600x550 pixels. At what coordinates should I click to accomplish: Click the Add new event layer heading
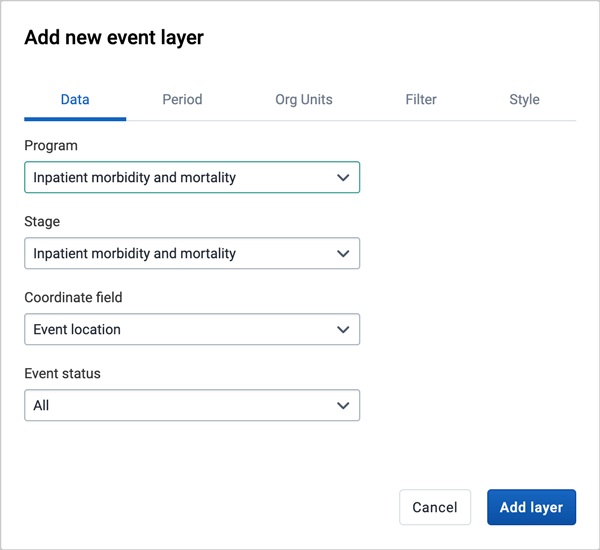[114, 38]
